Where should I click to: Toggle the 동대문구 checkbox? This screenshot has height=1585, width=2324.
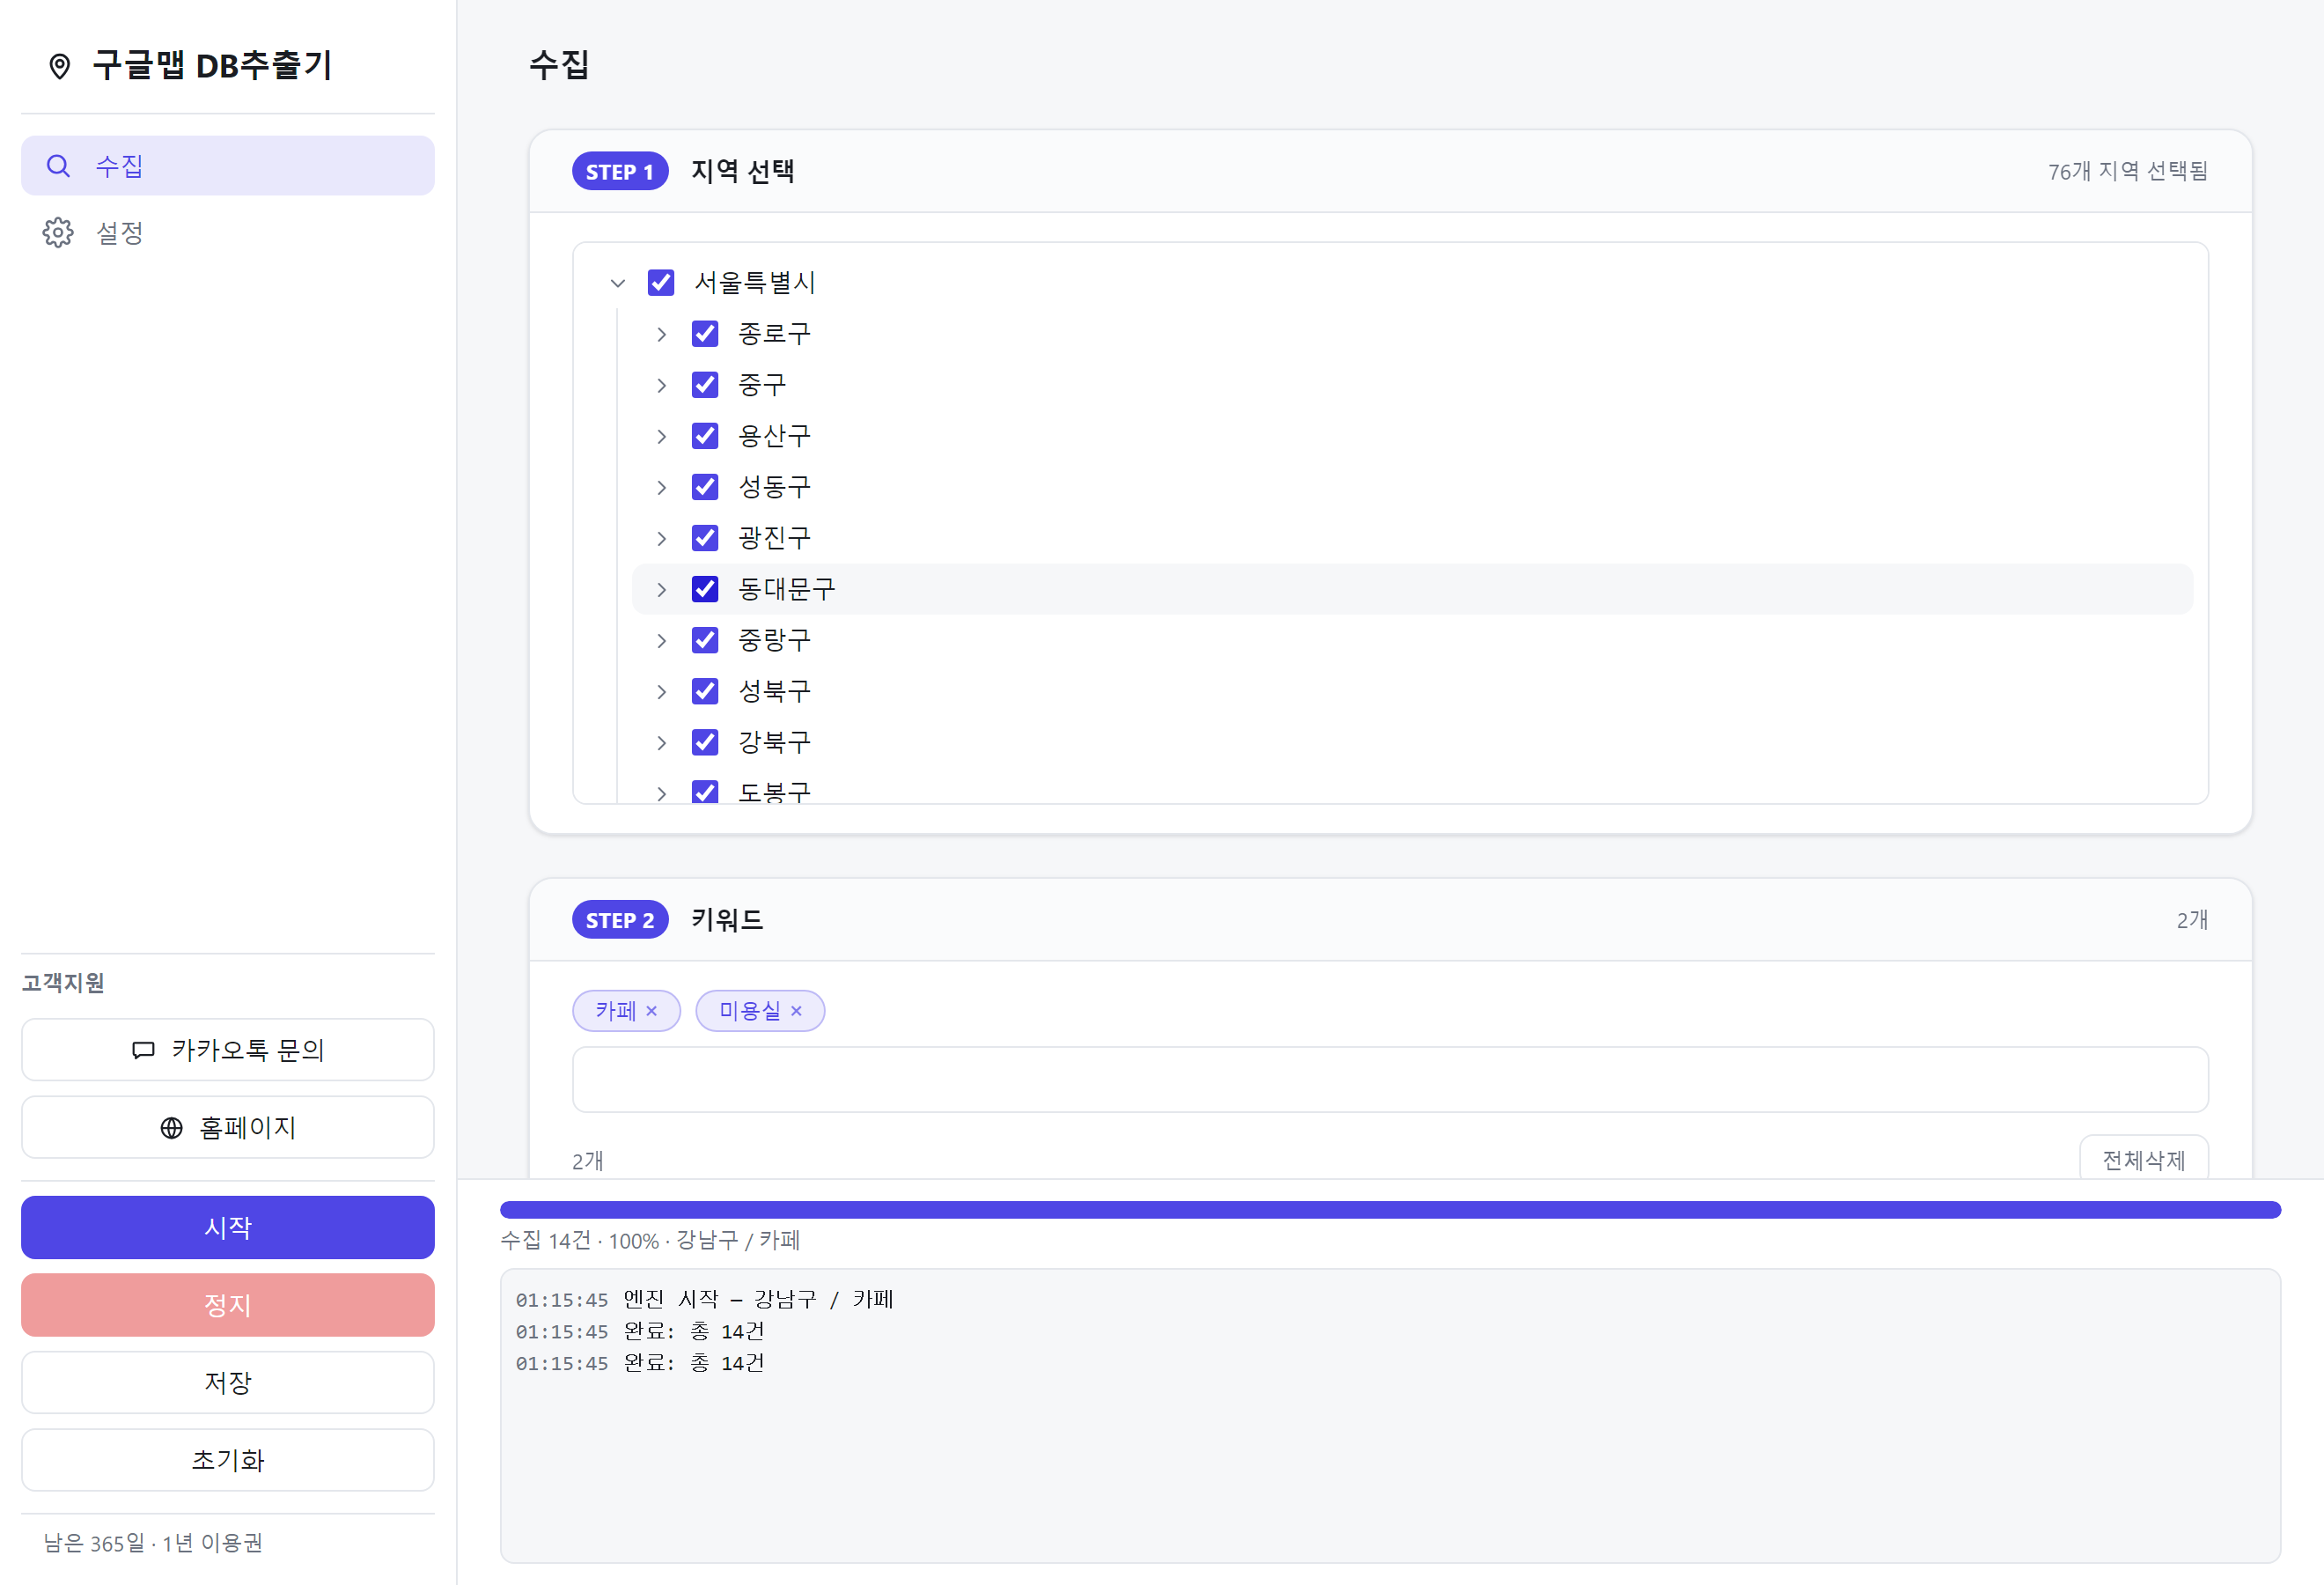coord(705,589)
